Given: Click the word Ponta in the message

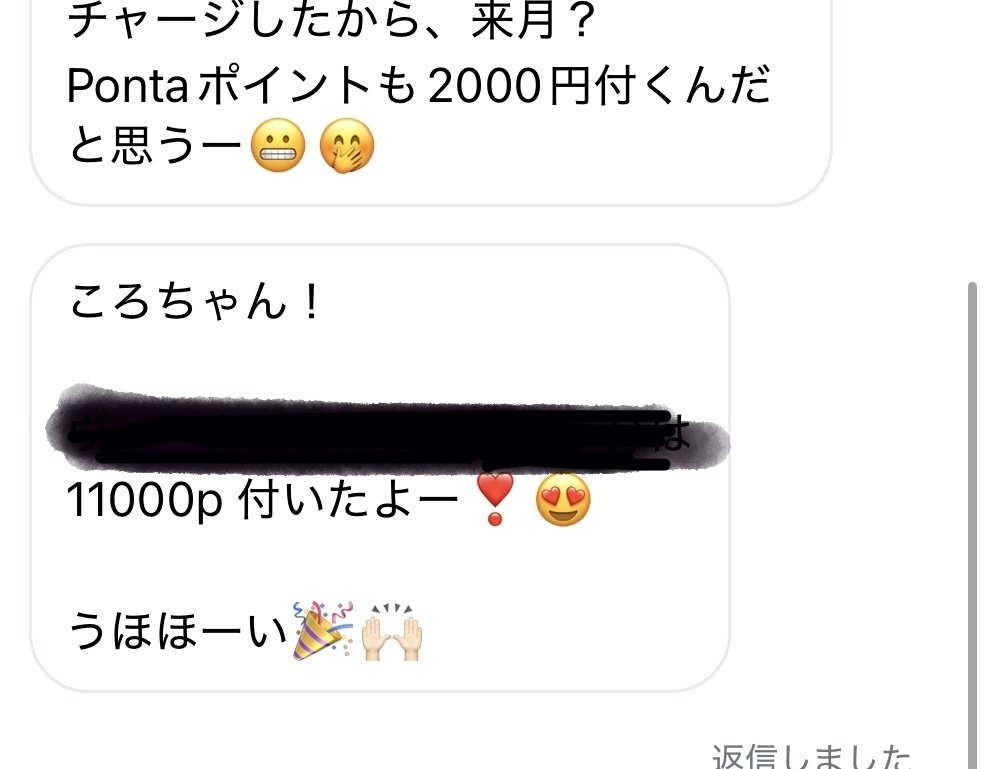Looking at the screenshot, I should (128, 87).
